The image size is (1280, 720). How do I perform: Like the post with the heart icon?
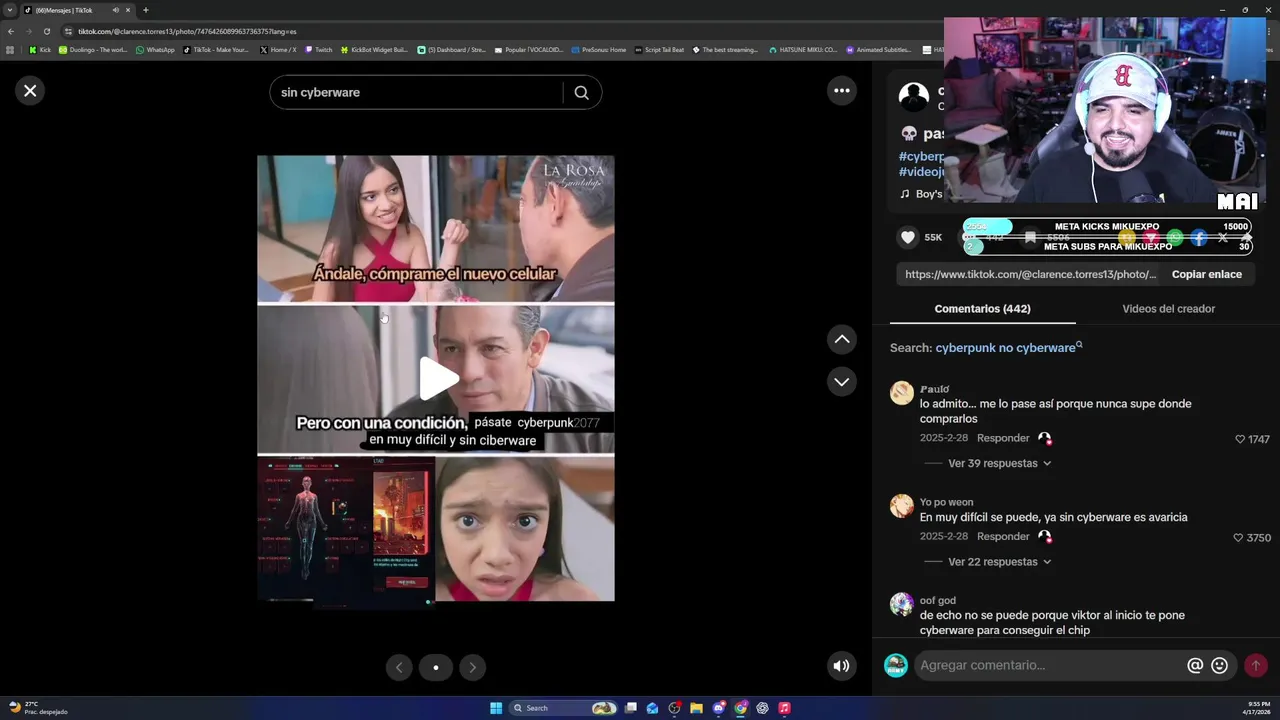coord(908,237)
